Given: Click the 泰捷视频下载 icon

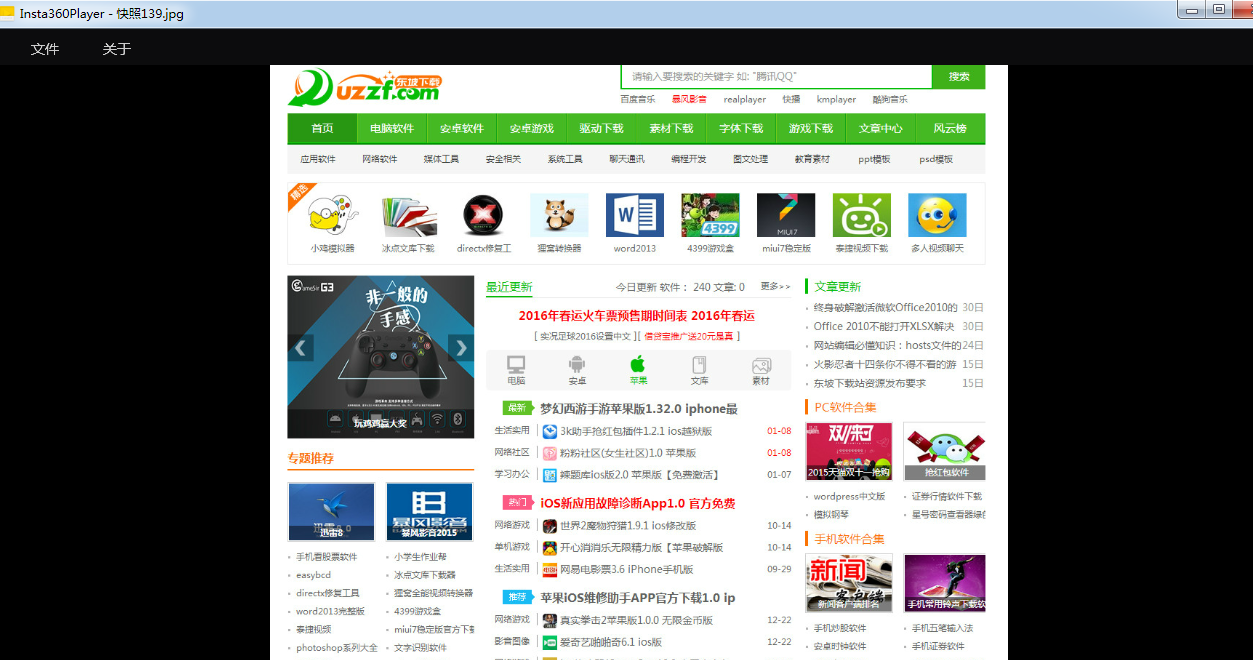Looking at the screenshot, I should (862, 215).
